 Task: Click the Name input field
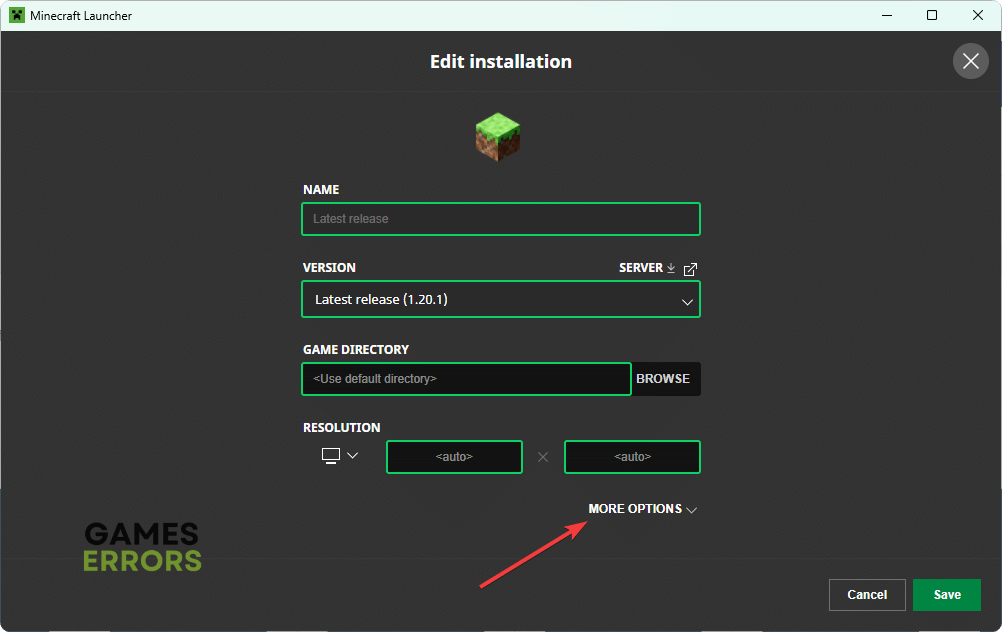[501, 219]
